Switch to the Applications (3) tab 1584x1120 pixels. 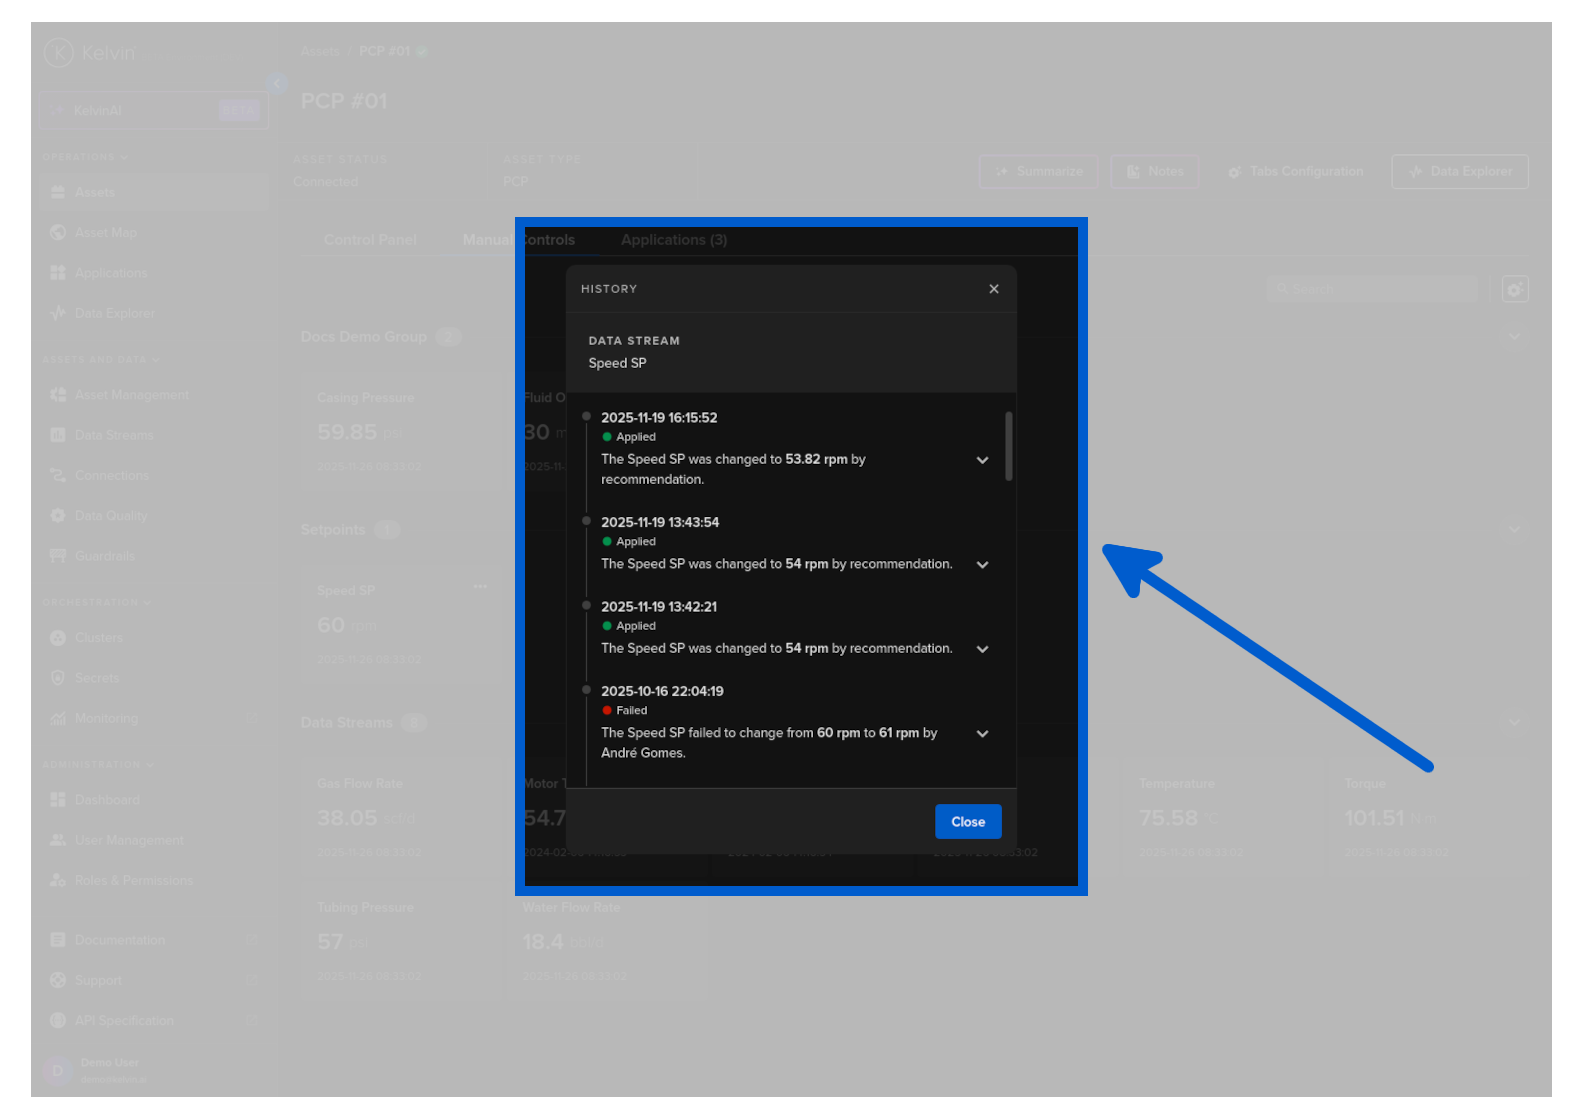click(x=673, y=240)
